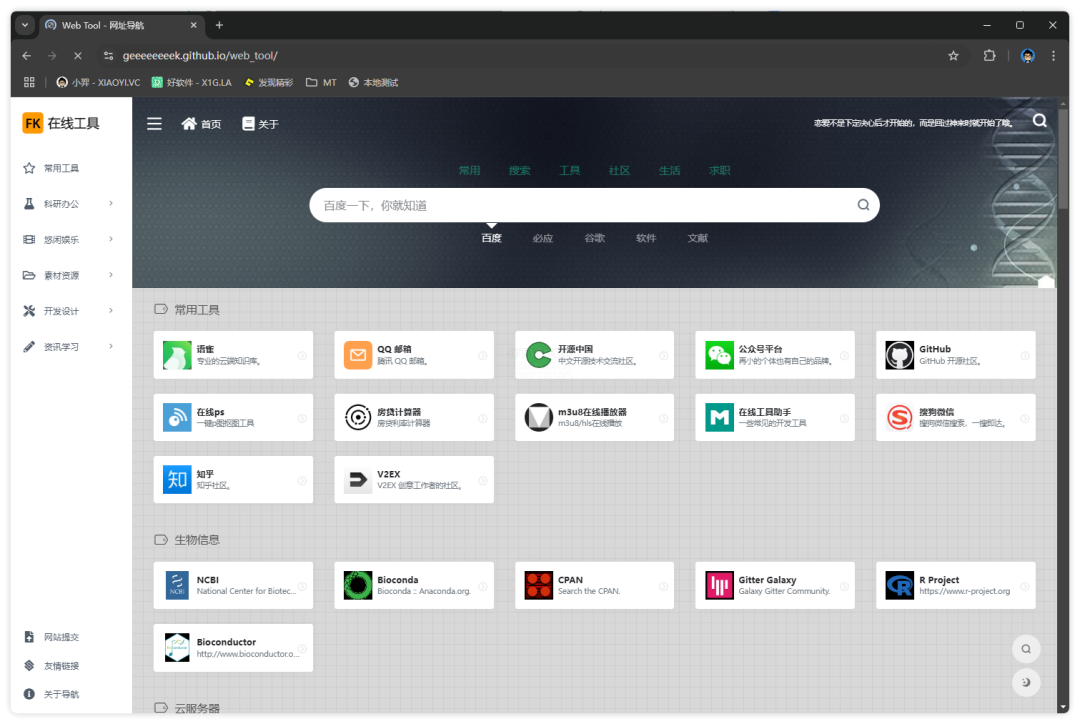Screen dimensions: 1080x724
Task: Open browser extensions puzzle icon
Action: coord(990,56)
